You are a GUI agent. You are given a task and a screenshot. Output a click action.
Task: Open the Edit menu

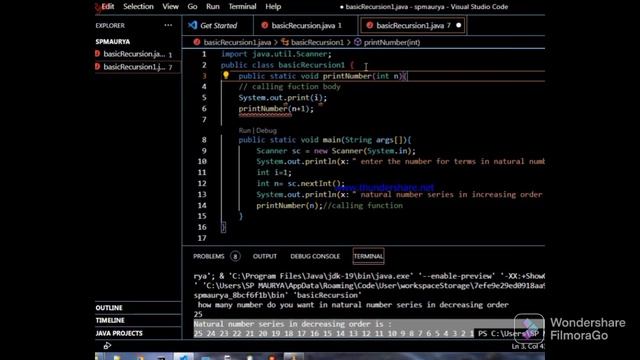pyautogui.click(x=108, y=7)
